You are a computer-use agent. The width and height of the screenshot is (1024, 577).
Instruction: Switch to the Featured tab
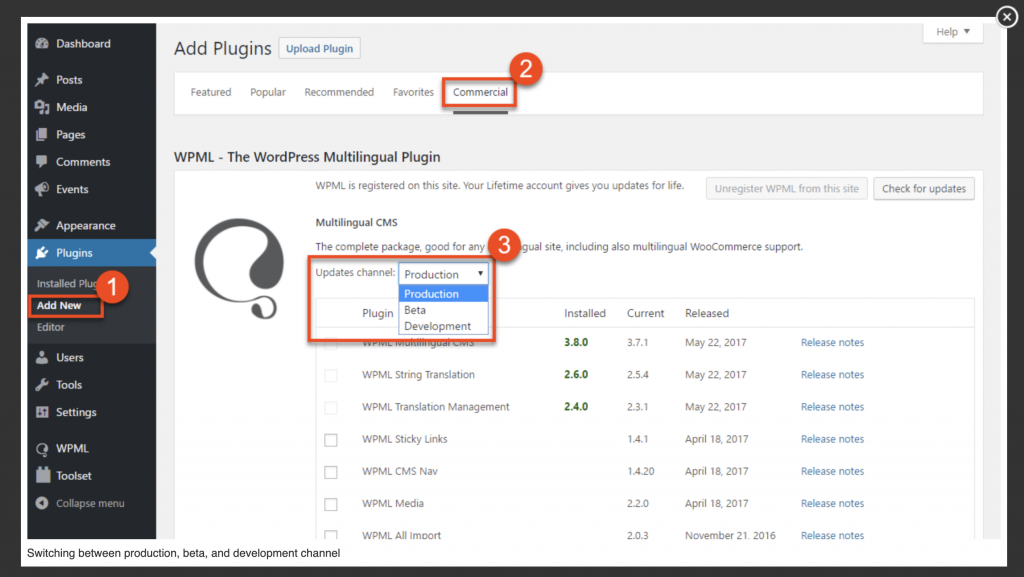[211, 92]
